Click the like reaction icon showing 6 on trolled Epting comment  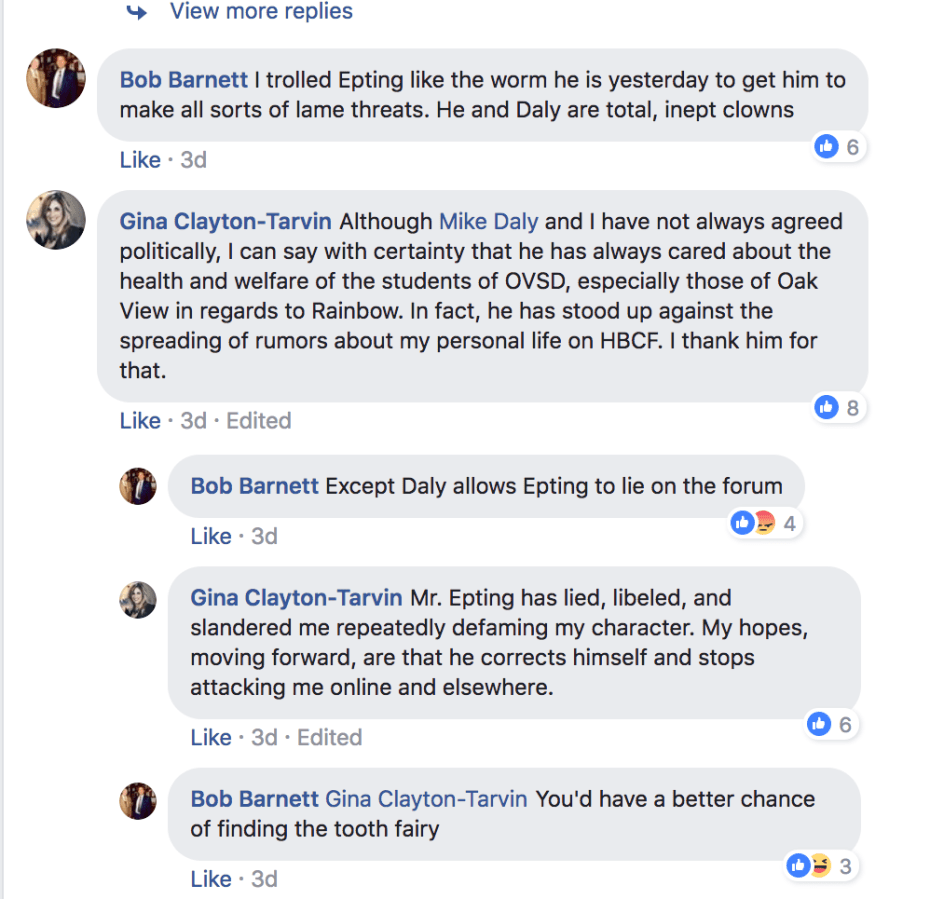pyautogui.click(x=827, y=147)
